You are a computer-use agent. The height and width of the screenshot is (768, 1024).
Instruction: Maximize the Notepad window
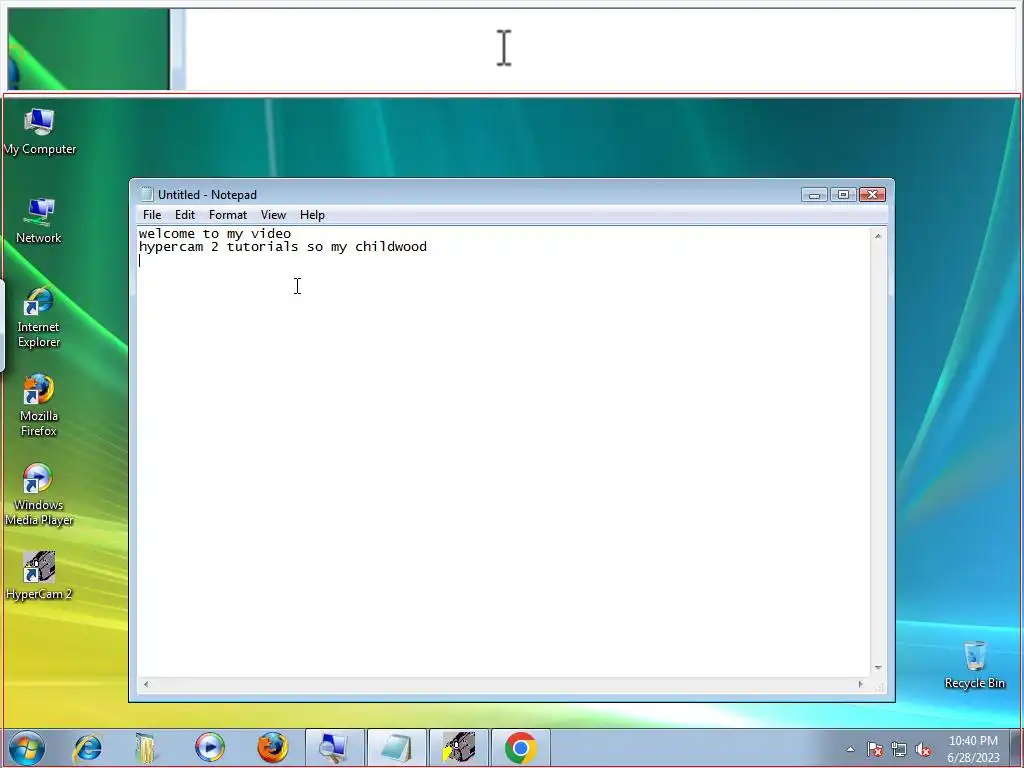tap(843, 195)
